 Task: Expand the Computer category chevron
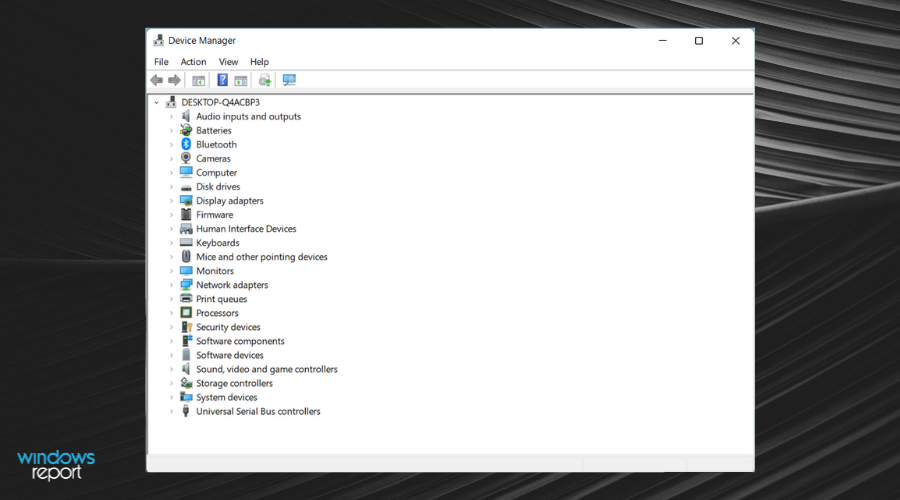[171, 173]
